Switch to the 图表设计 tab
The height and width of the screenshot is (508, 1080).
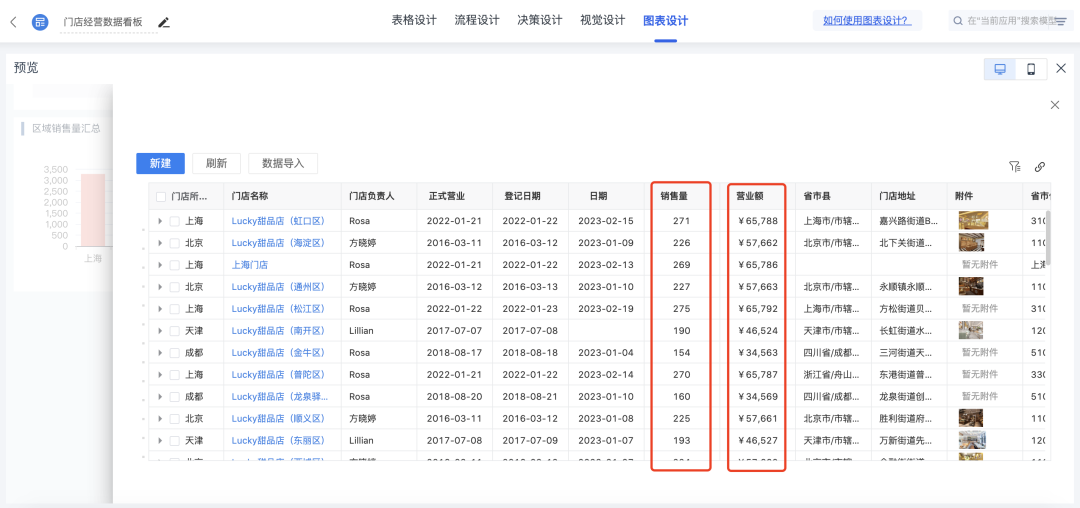point(665,21)
